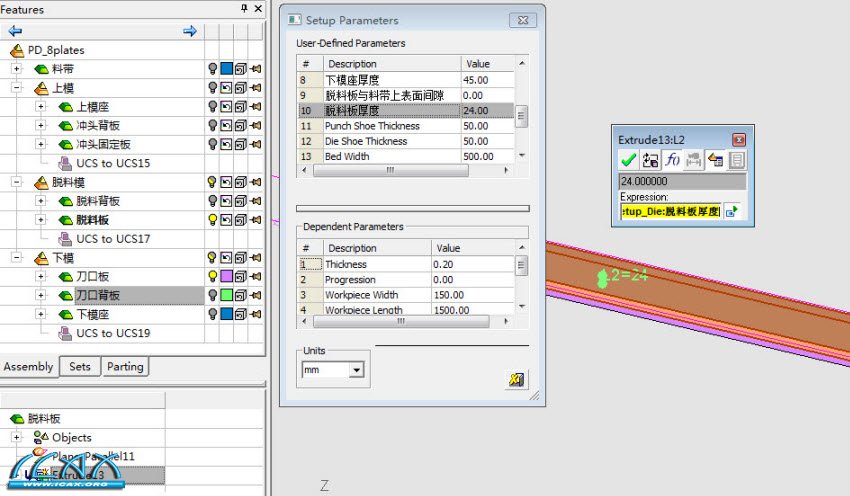The height and width of the screenshot is (496, 850).
Task: Confirm extrude with the green checkmark
Action: pyautogui.click(x=628, y=160)
